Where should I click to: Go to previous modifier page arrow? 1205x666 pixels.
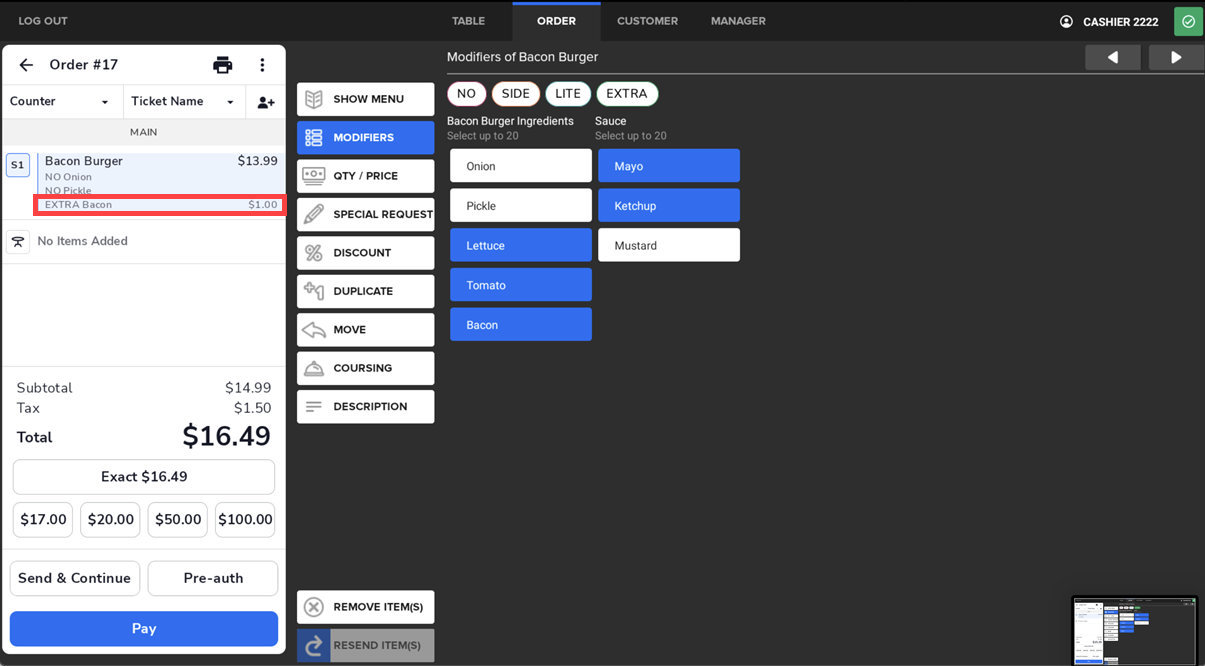[1112, 58]
